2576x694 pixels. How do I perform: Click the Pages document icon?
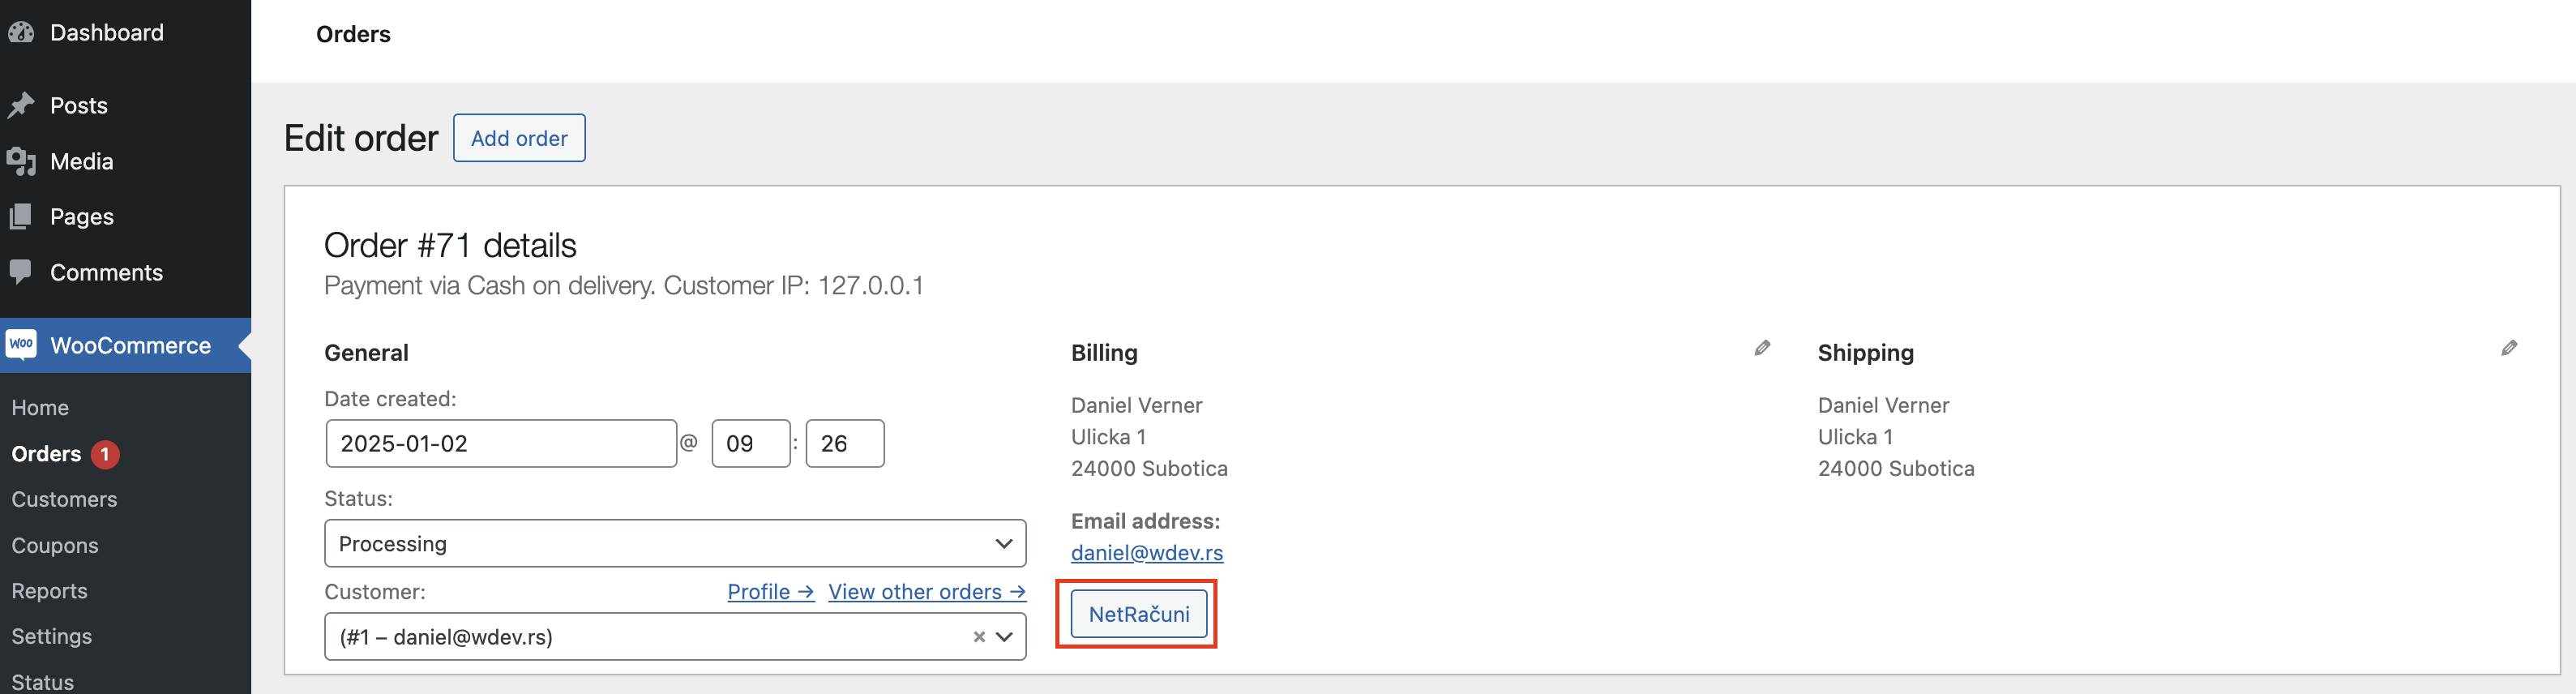(x=21, y=216)
